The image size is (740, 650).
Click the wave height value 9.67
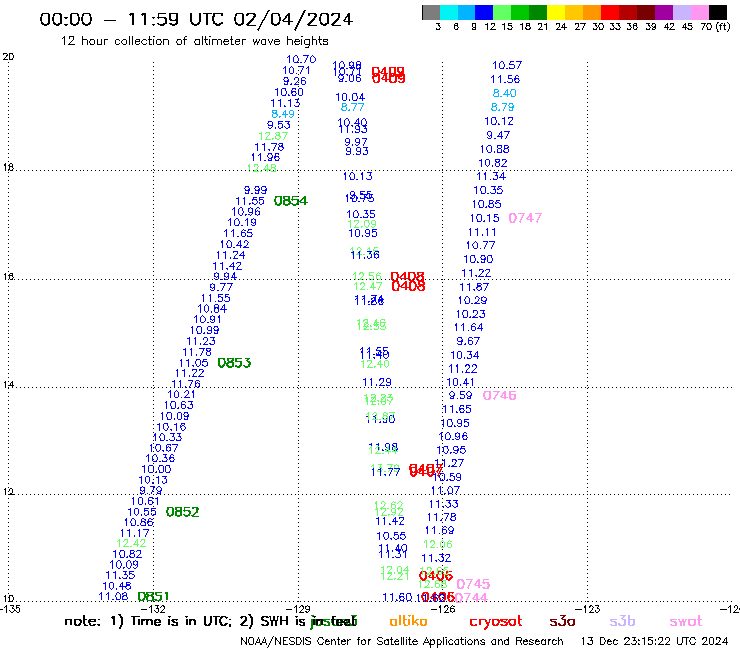coord(468,341)
